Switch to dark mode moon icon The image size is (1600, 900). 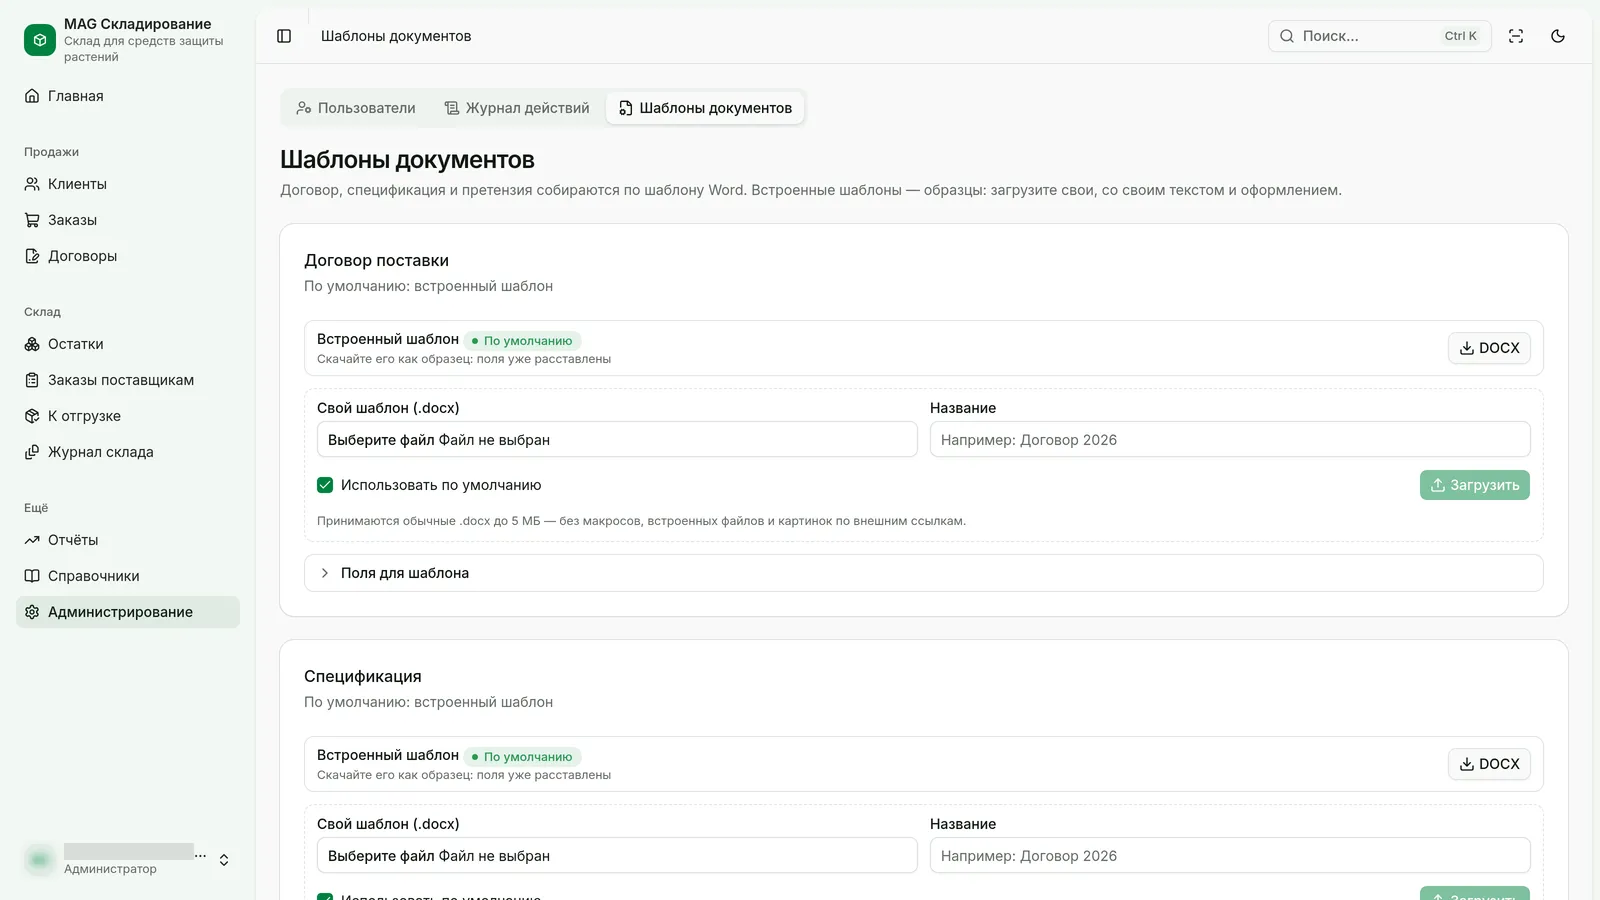click(x=1558, y=36)
